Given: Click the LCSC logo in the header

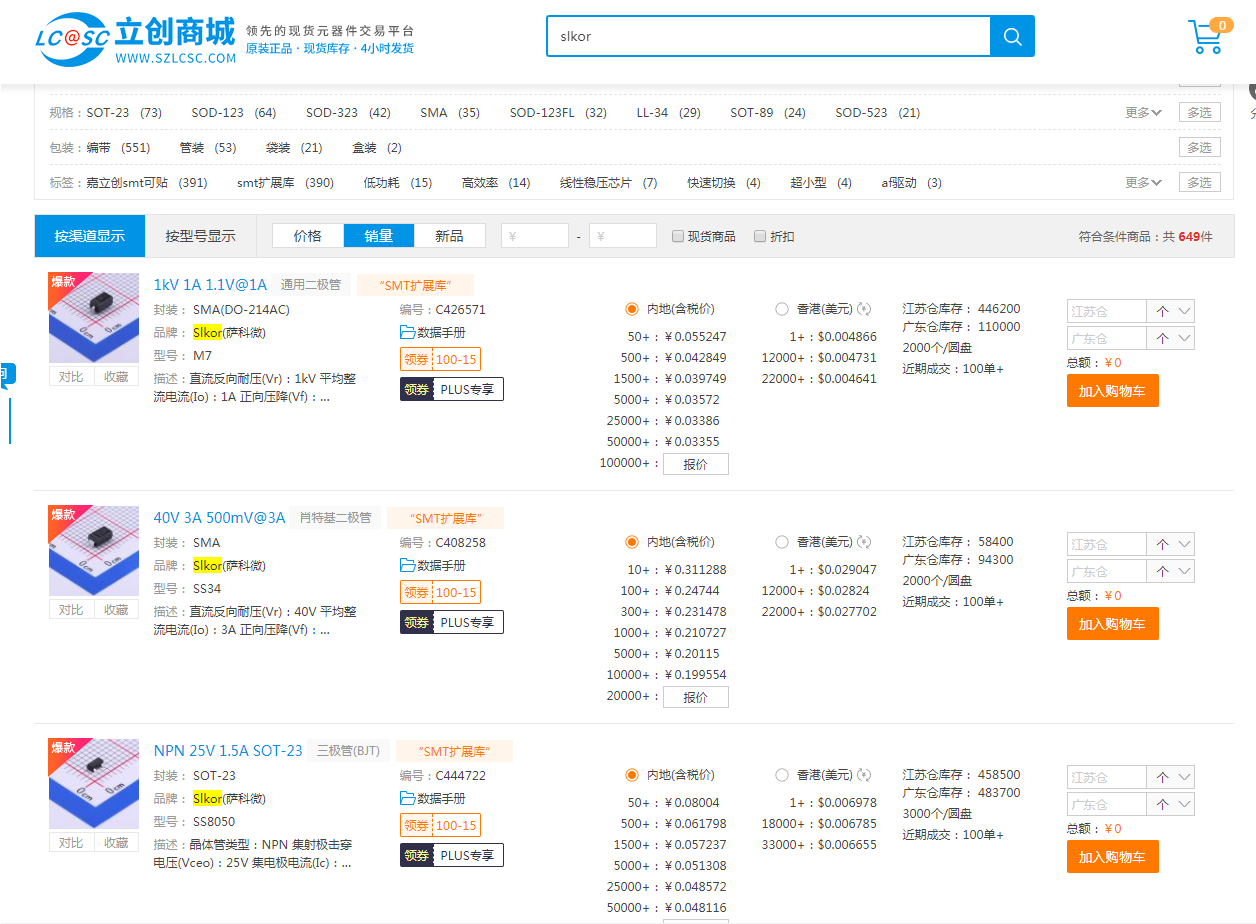Looking at the screenshot, I should click(x=137, y=39).
